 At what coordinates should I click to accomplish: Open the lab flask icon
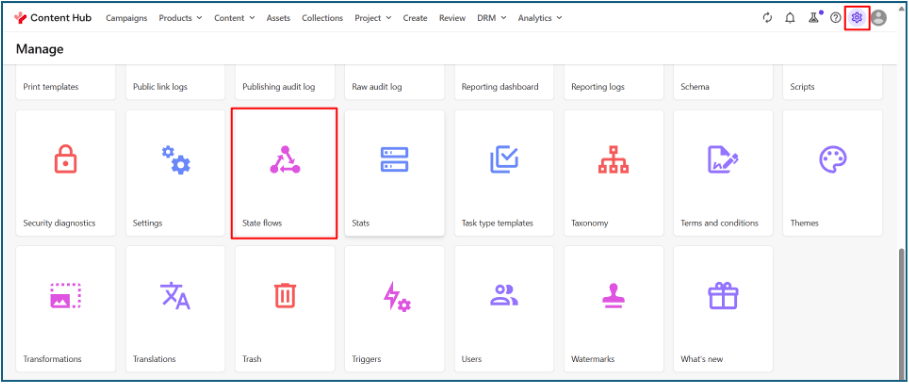point(813,18)
